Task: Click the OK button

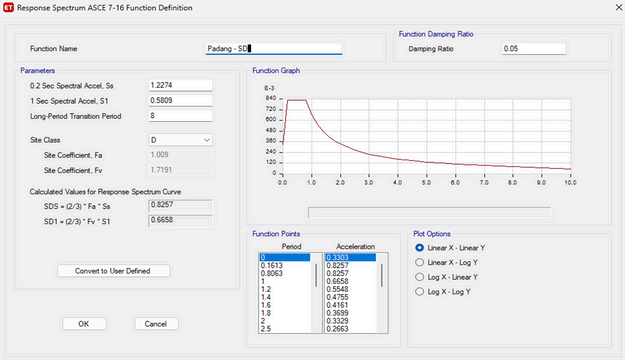Action: [84, 324]
